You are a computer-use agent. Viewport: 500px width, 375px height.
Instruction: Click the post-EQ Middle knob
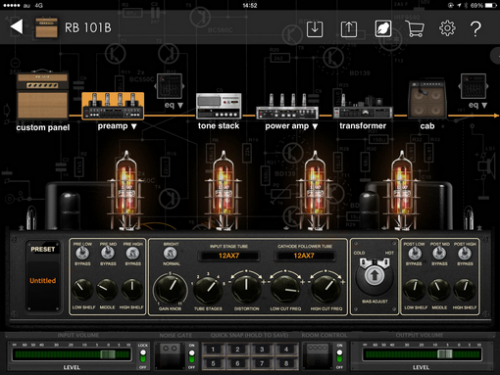pos(439,289)
